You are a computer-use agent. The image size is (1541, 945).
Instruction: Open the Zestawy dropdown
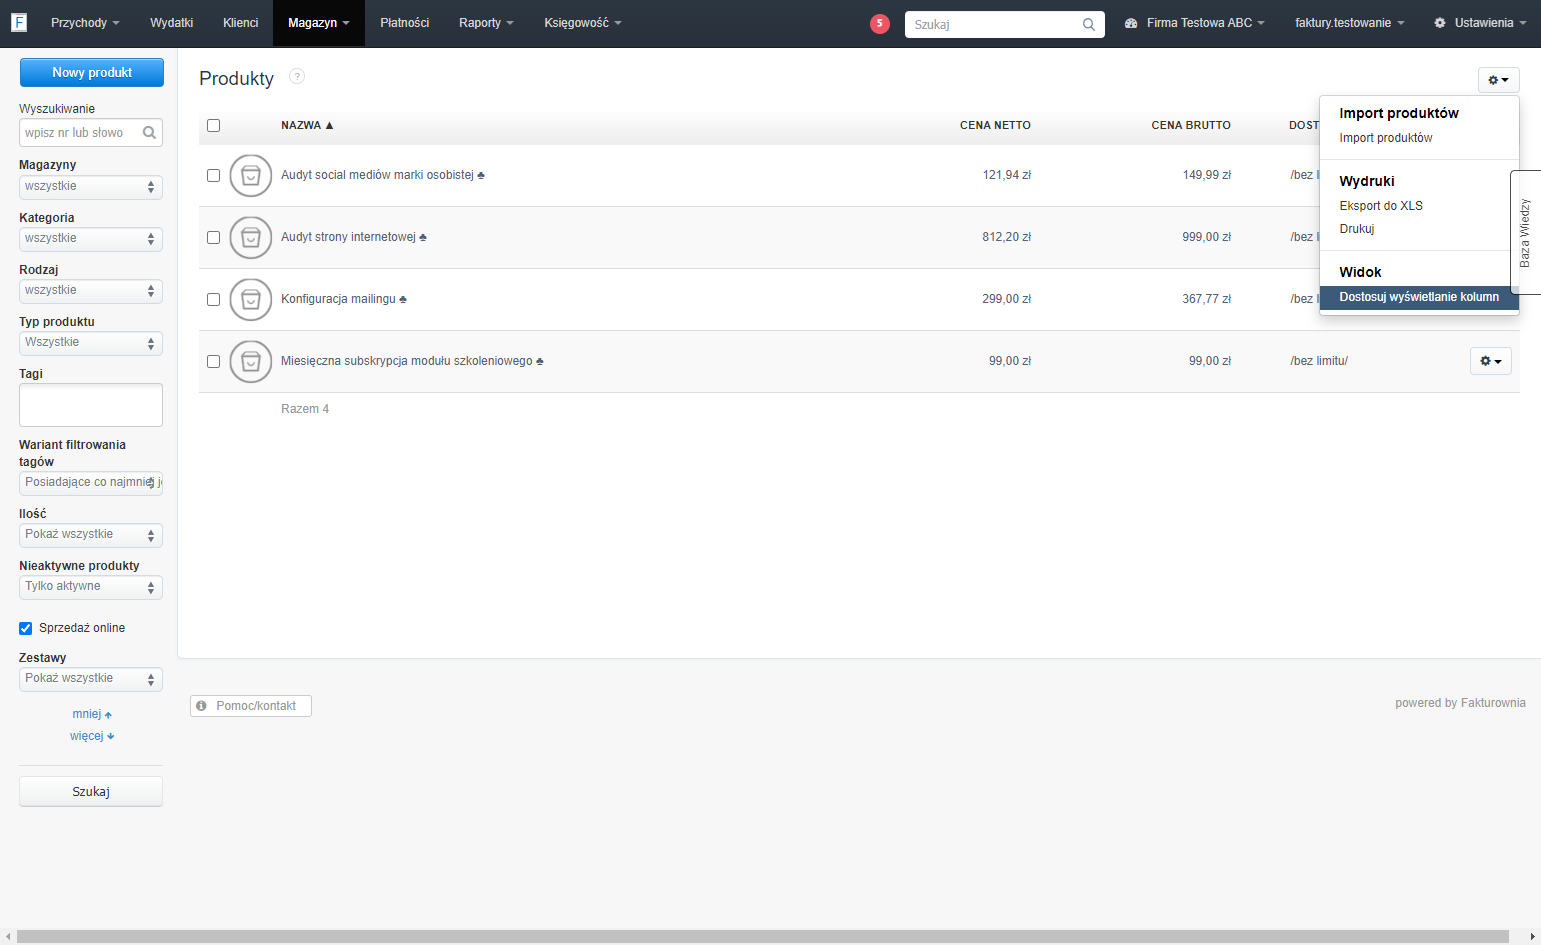pyautogui.click(x=91, y=679)
